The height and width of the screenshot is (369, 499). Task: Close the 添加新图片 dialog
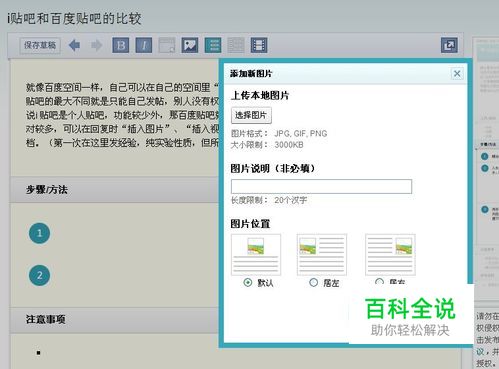click(457, 73)
